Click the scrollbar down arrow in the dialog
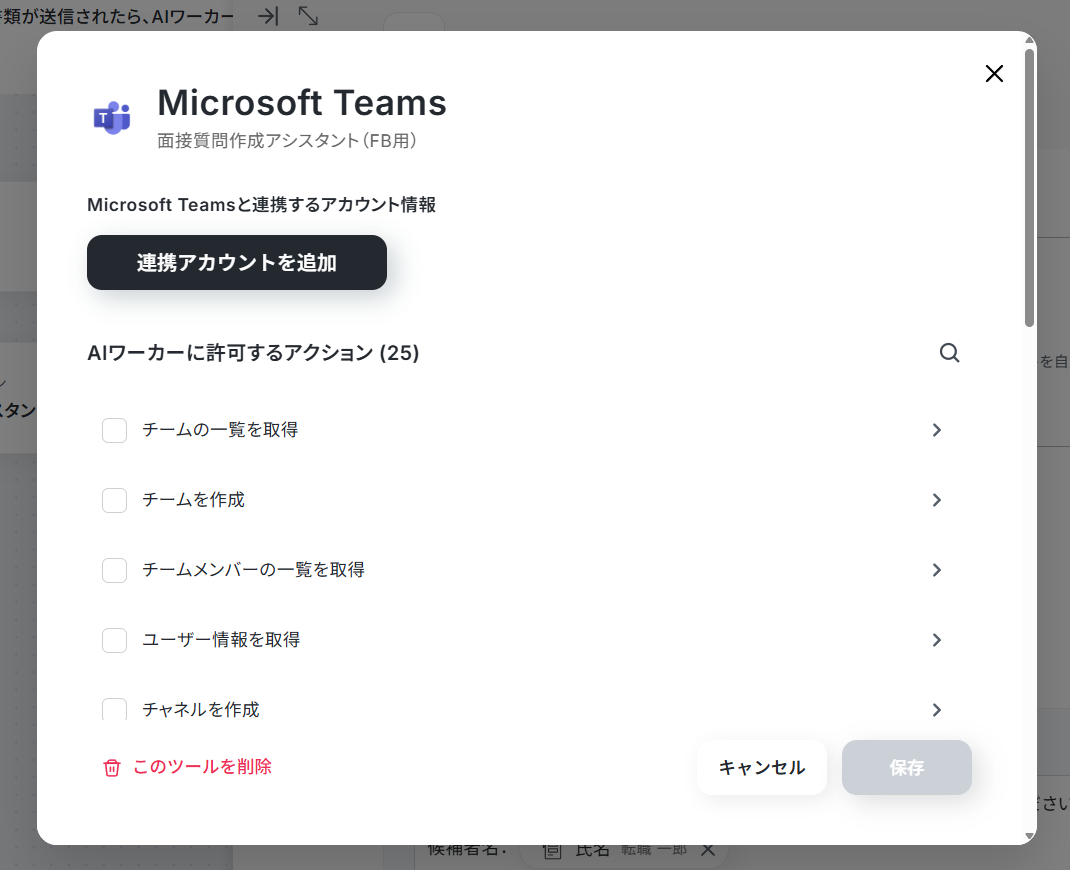The image size is (1070, 870). [1030, 837]
